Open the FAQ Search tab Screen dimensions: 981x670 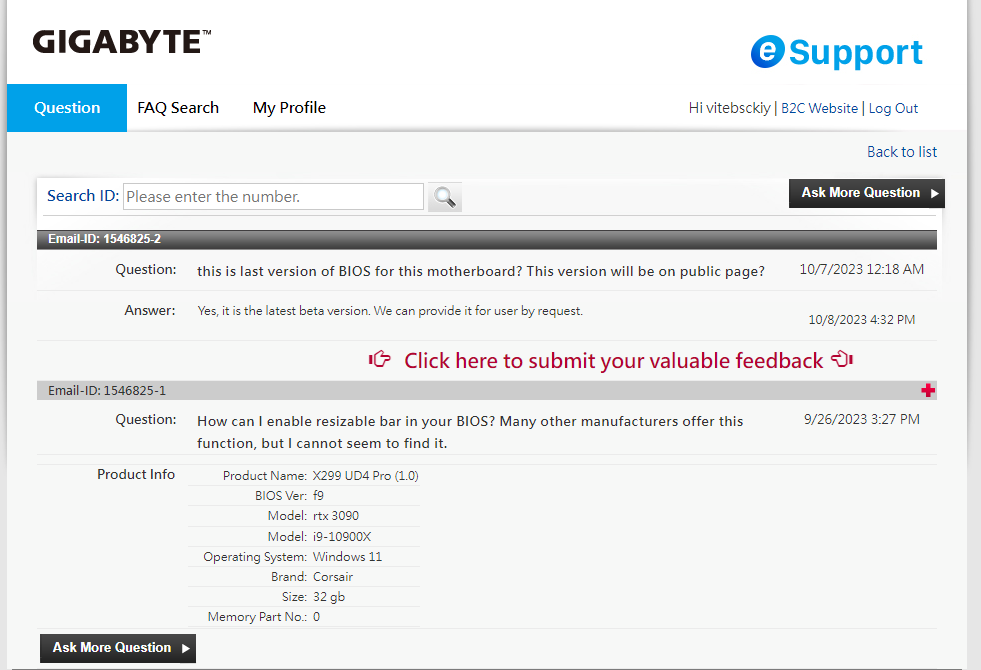[x=178, y=108]
